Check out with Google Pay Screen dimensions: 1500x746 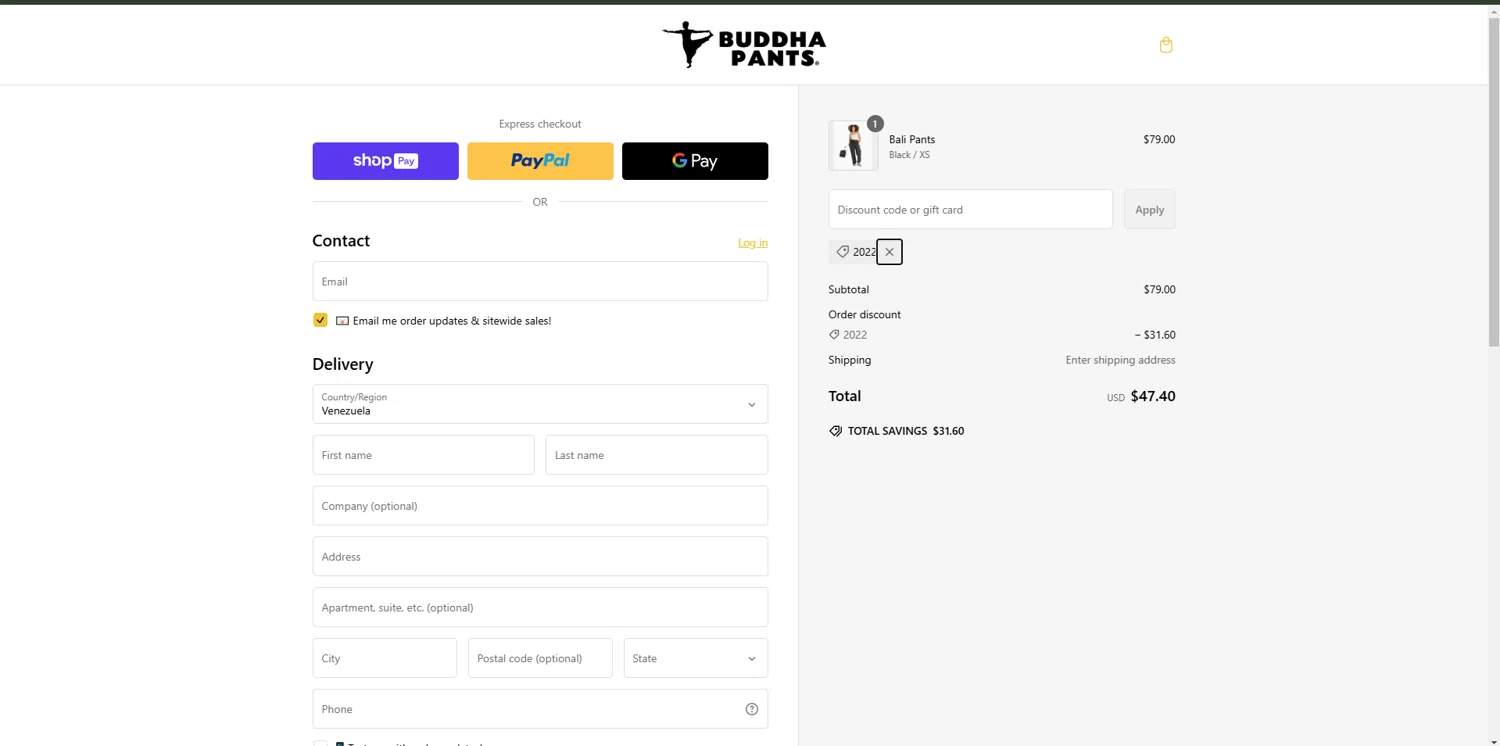695,161
